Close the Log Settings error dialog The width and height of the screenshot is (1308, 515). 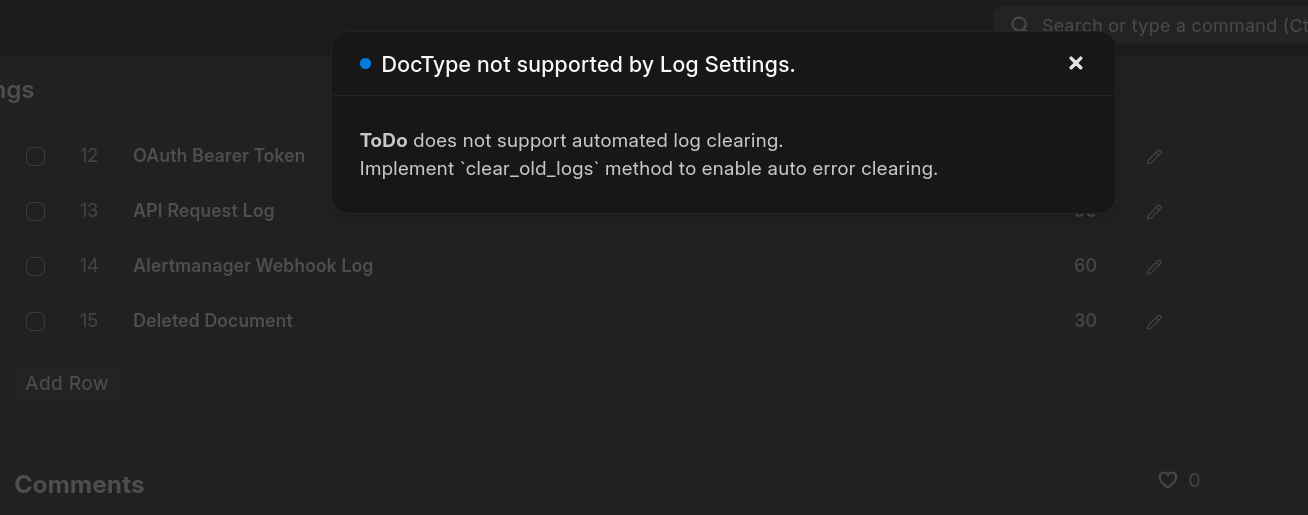pyautogui.click(x=1076, y=63)
